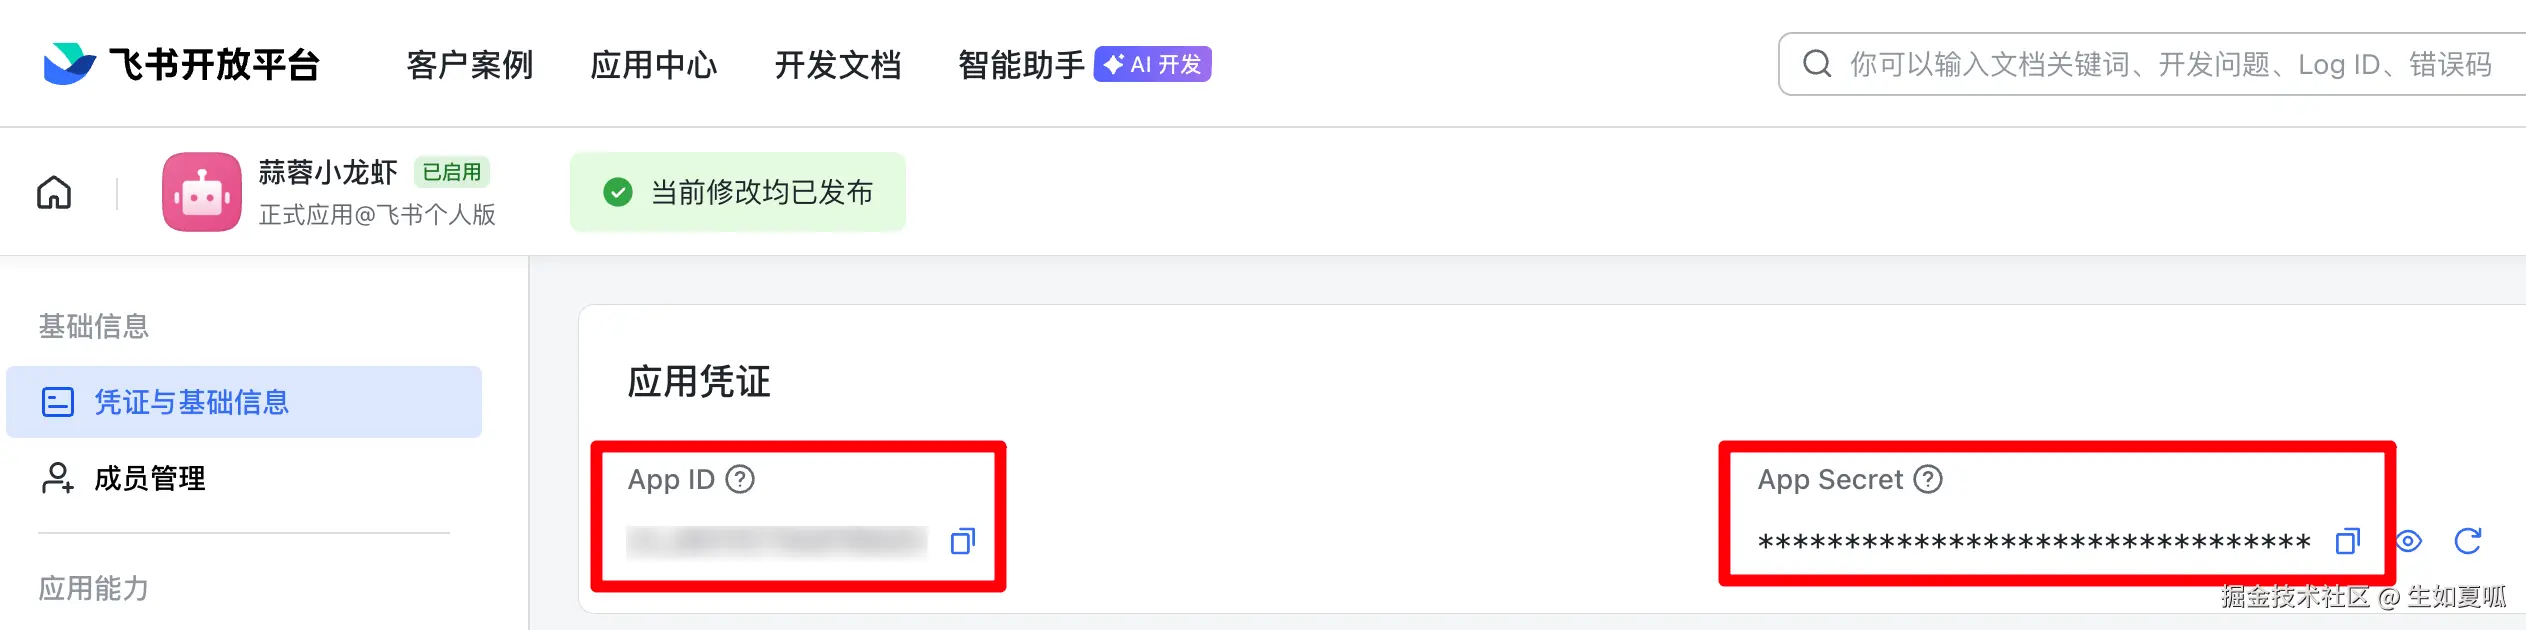Open 客户案例 in top navigation
Screen dimensions: 2526x630
click(470, 65)
